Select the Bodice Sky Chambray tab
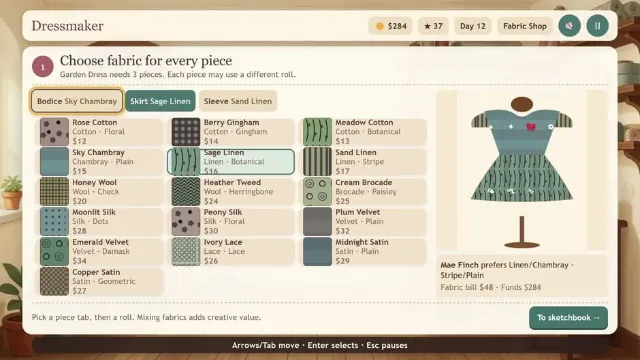Image resolution: width=640 pixels, height=360 pixels. pos(77,101)
